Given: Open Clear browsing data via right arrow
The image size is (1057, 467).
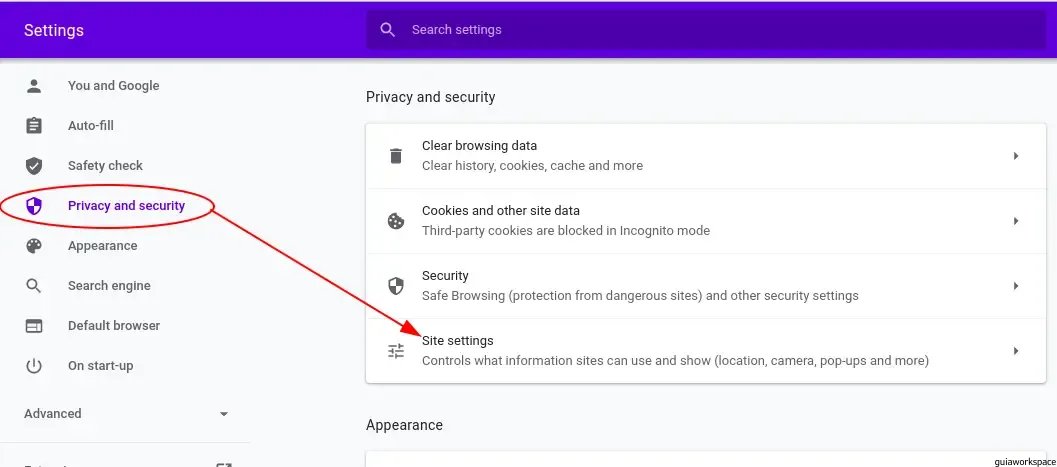Looking at the screenshot, I should click(1015, 156).
